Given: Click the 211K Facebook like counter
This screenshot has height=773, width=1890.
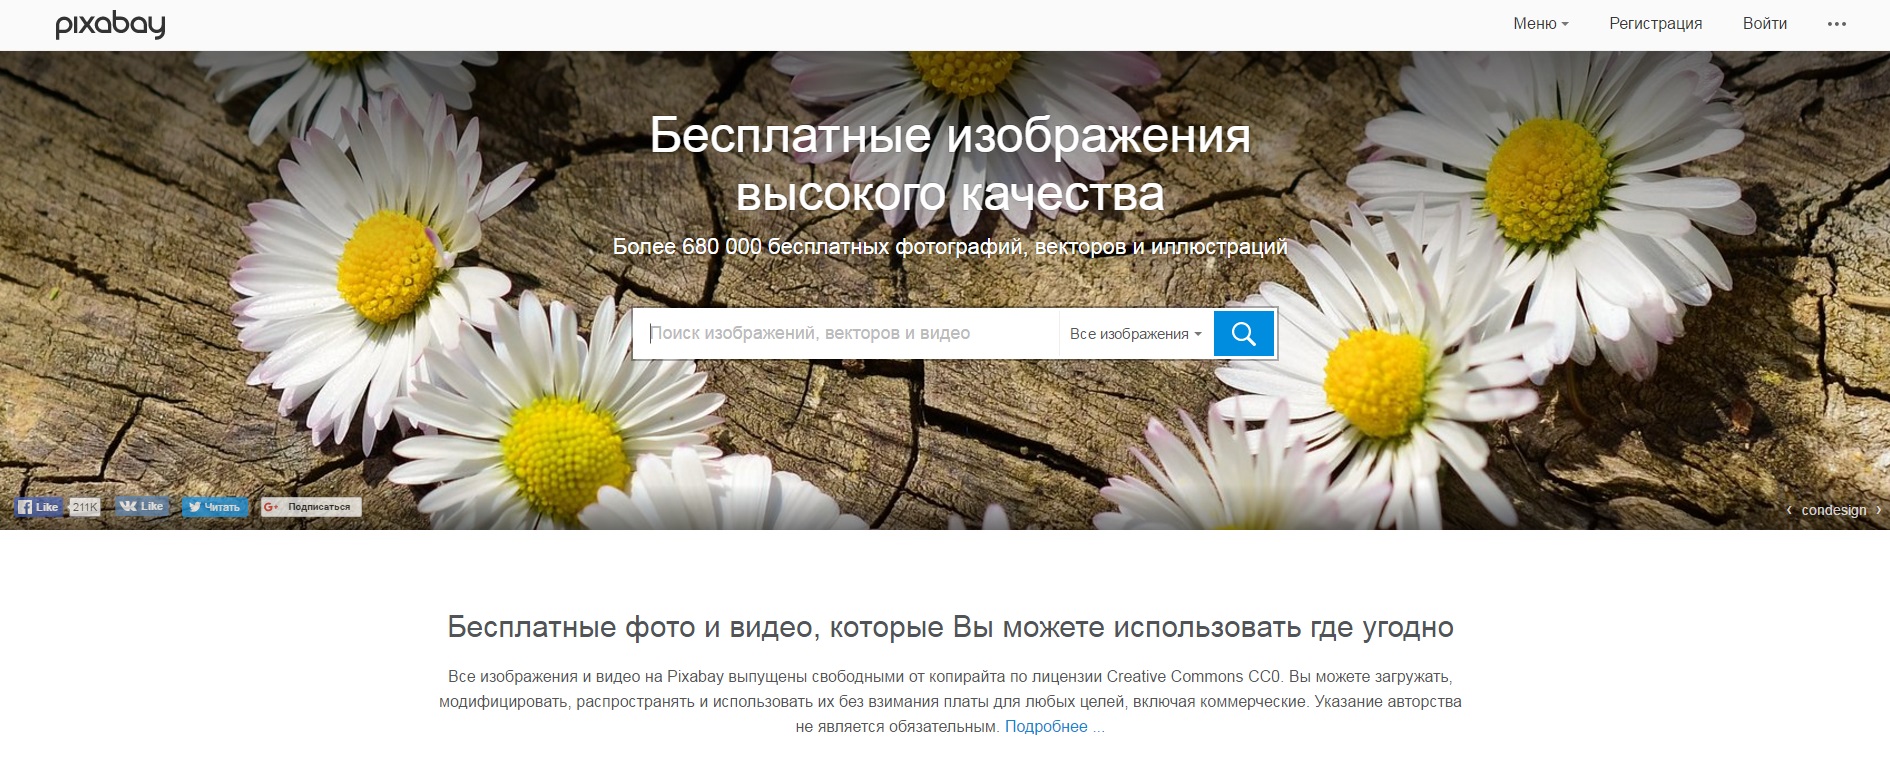Looking at the screenshot, I should click(x=85, y=507).
